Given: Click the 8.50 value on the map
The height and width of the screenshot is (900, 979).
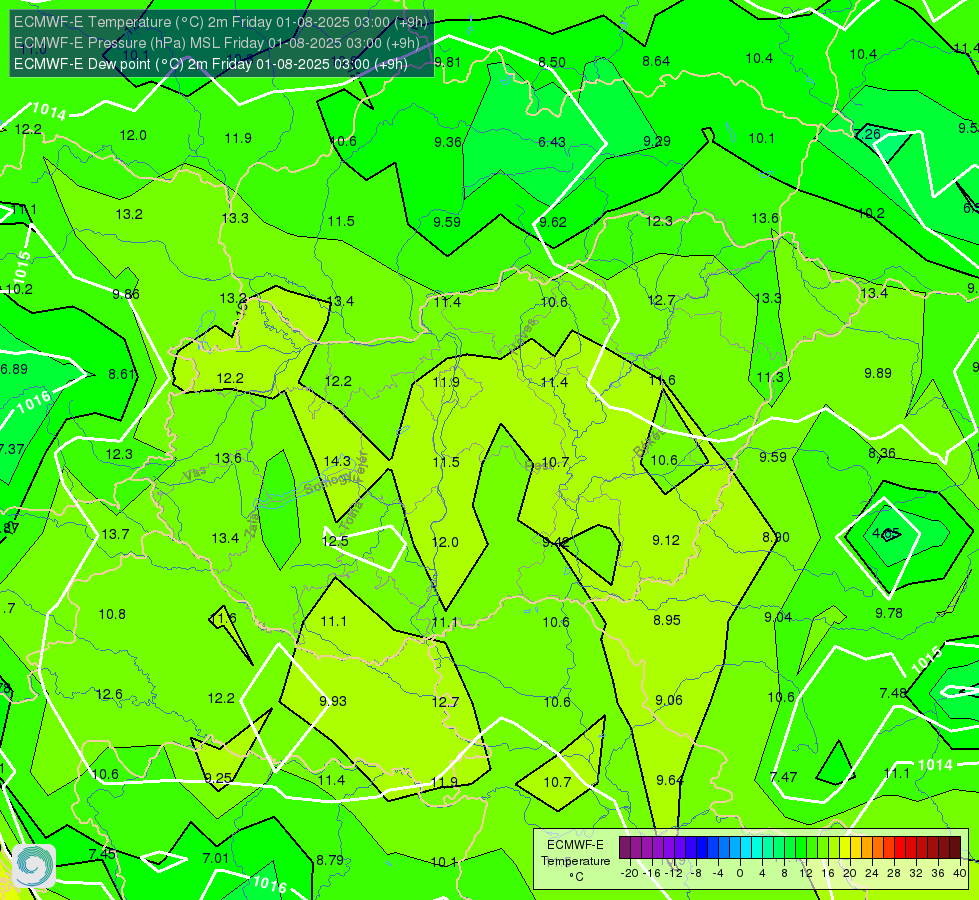Looking at the screenshot, I should [552, 62].
